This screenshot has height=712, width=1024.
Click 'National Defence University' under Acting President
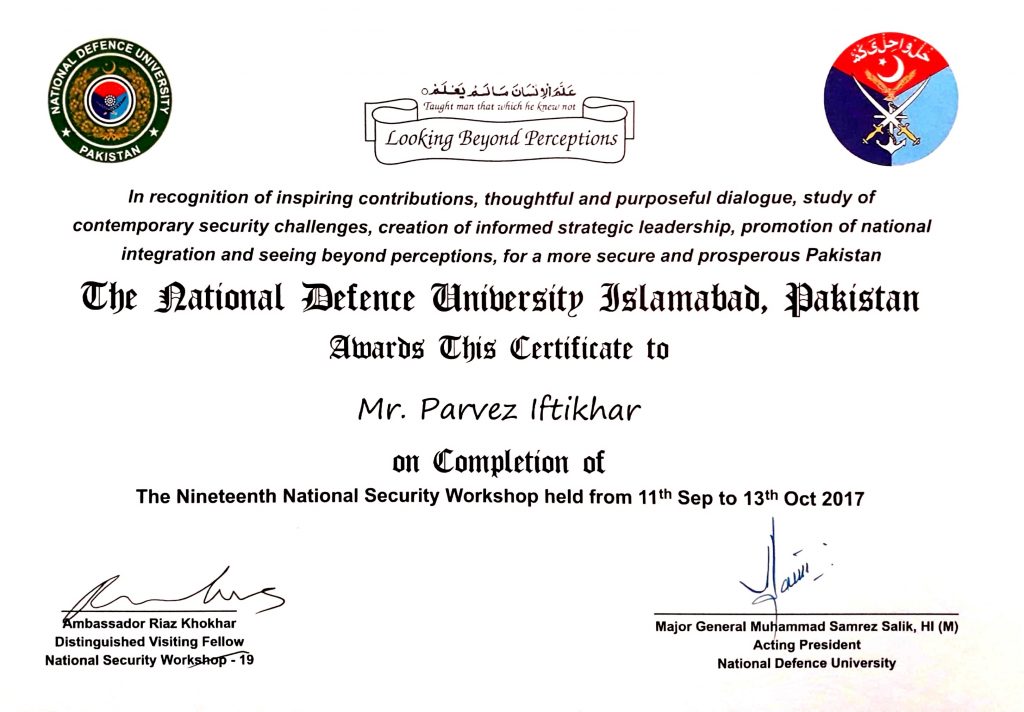pos(807,663)
